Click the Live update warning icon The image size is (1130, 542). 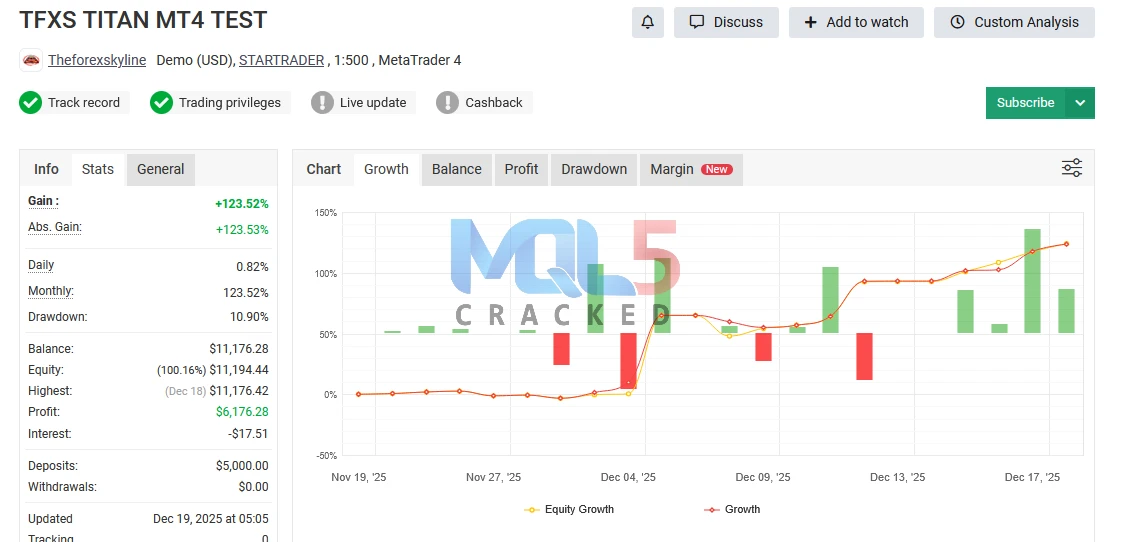pyautogui.click(x=322, y=102)
